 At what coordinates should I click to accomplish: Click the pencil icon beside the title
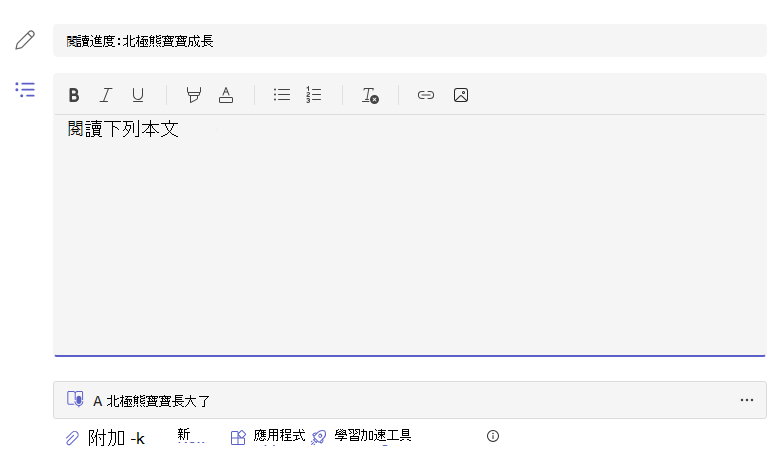click(25, 40)
